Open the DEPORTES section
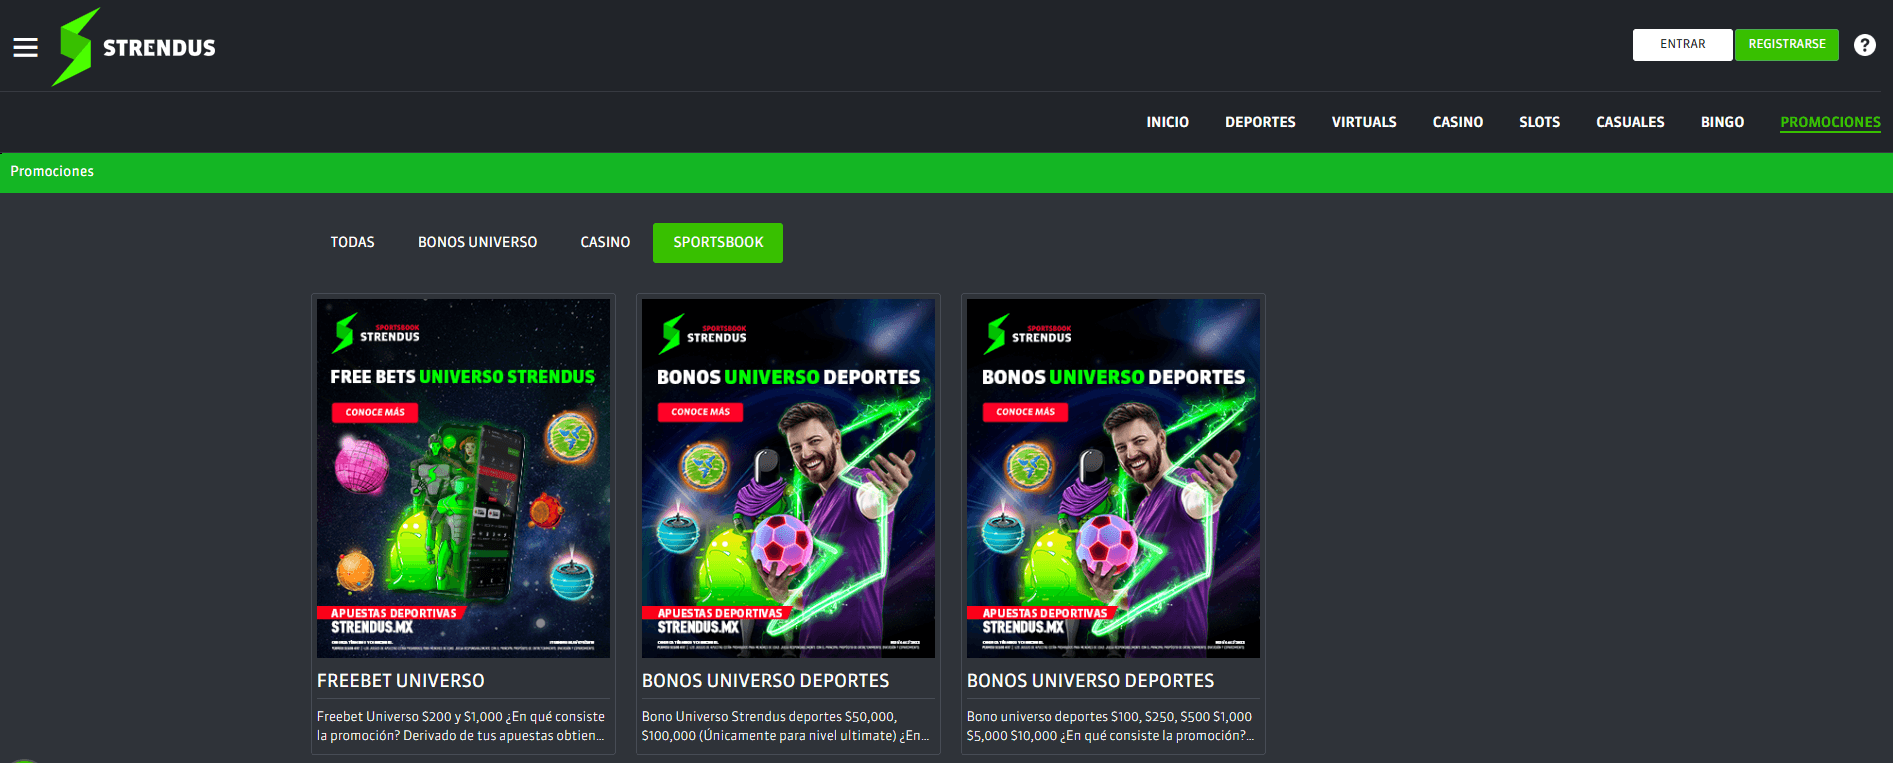The height and width of the screenshot is (763, 1893). 1260,122
